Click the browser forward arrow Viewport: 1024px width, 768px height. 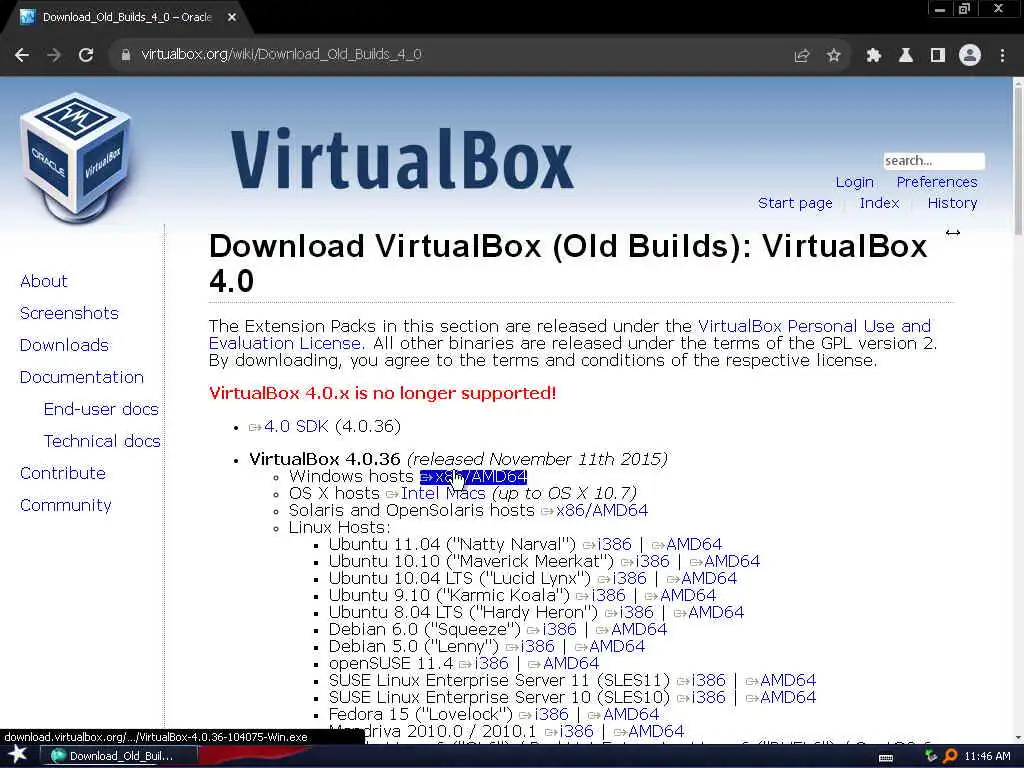click(x=54, y=55)
